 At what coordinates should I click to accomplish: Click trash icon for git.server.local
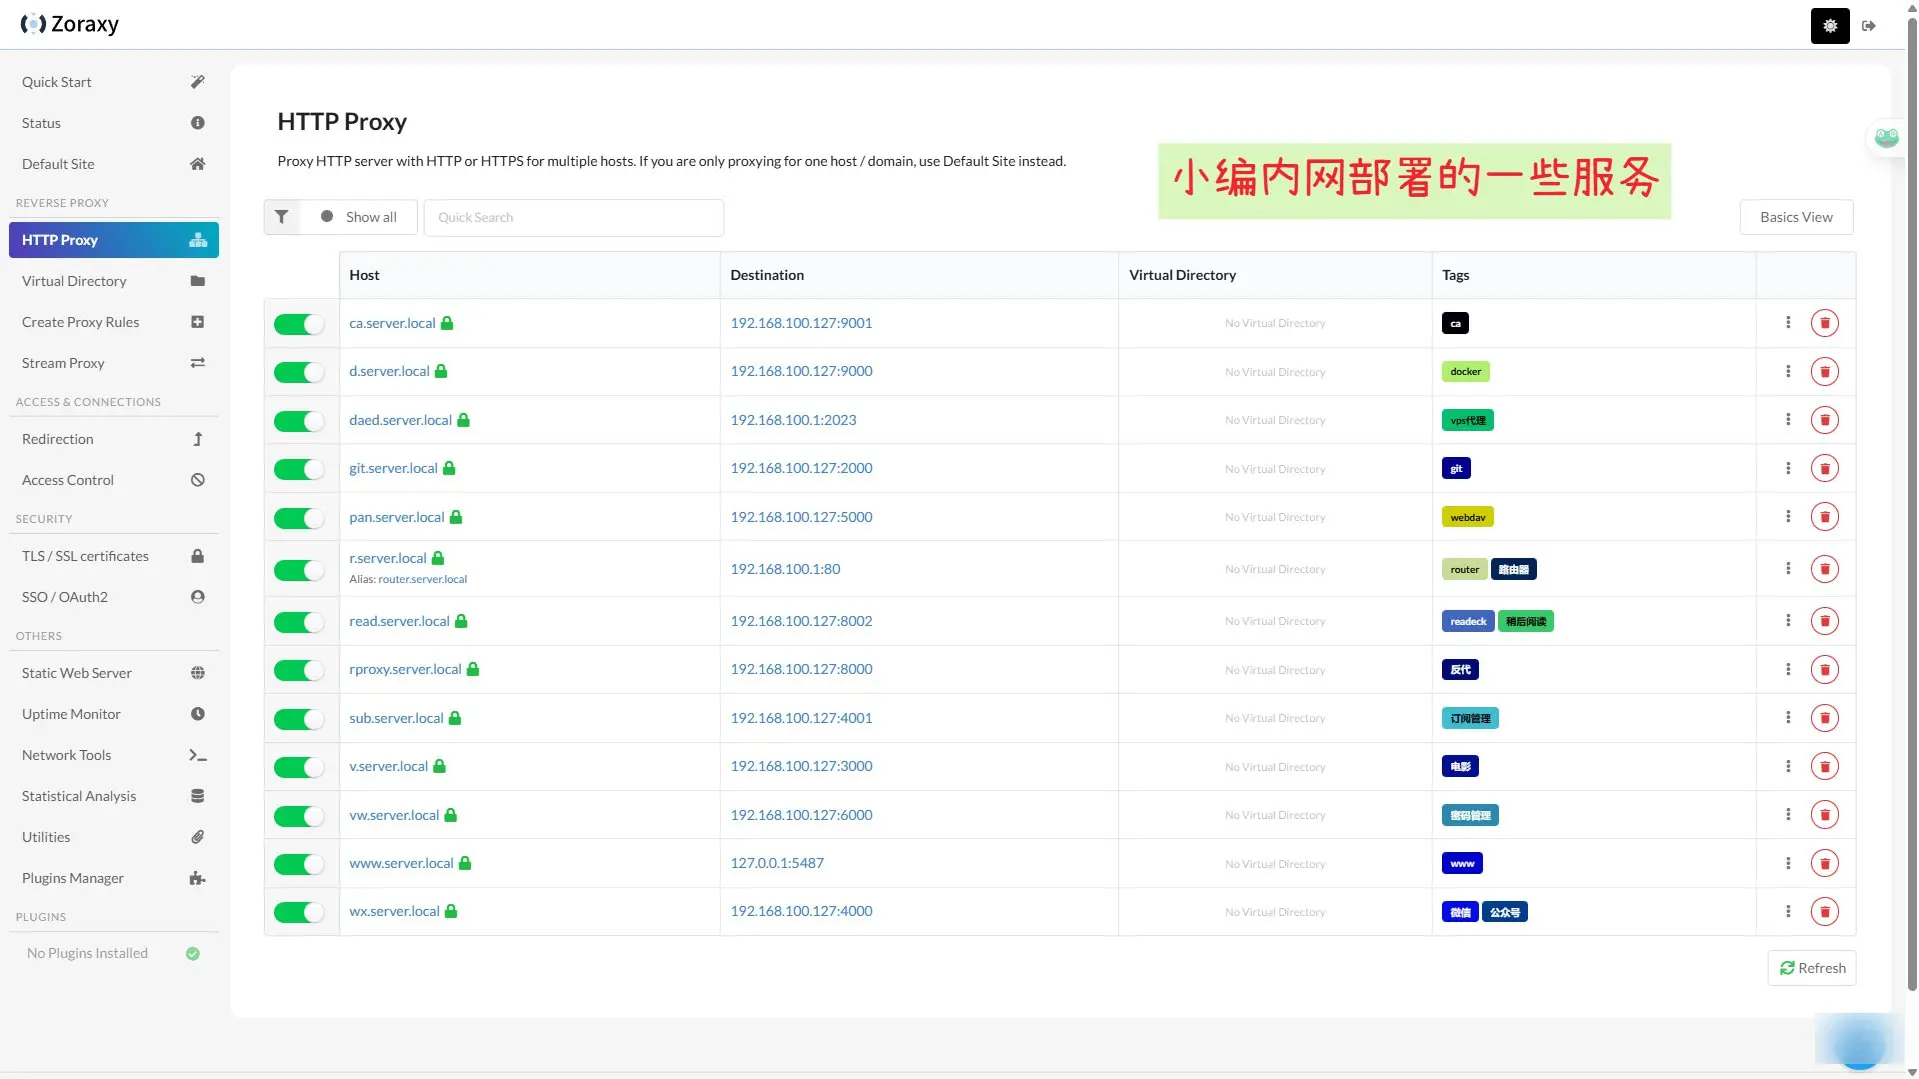tap(1824, 469)
